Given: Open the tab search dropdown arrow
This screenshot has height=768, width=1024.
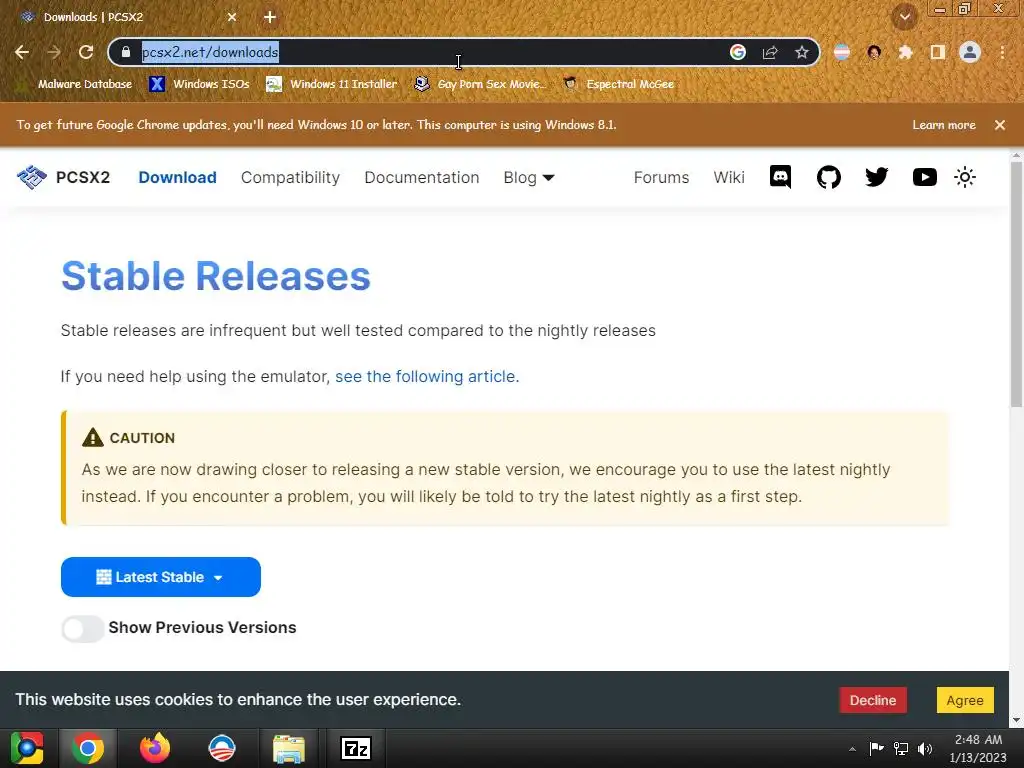Looking at the screenshot, I should click(905, 17).
